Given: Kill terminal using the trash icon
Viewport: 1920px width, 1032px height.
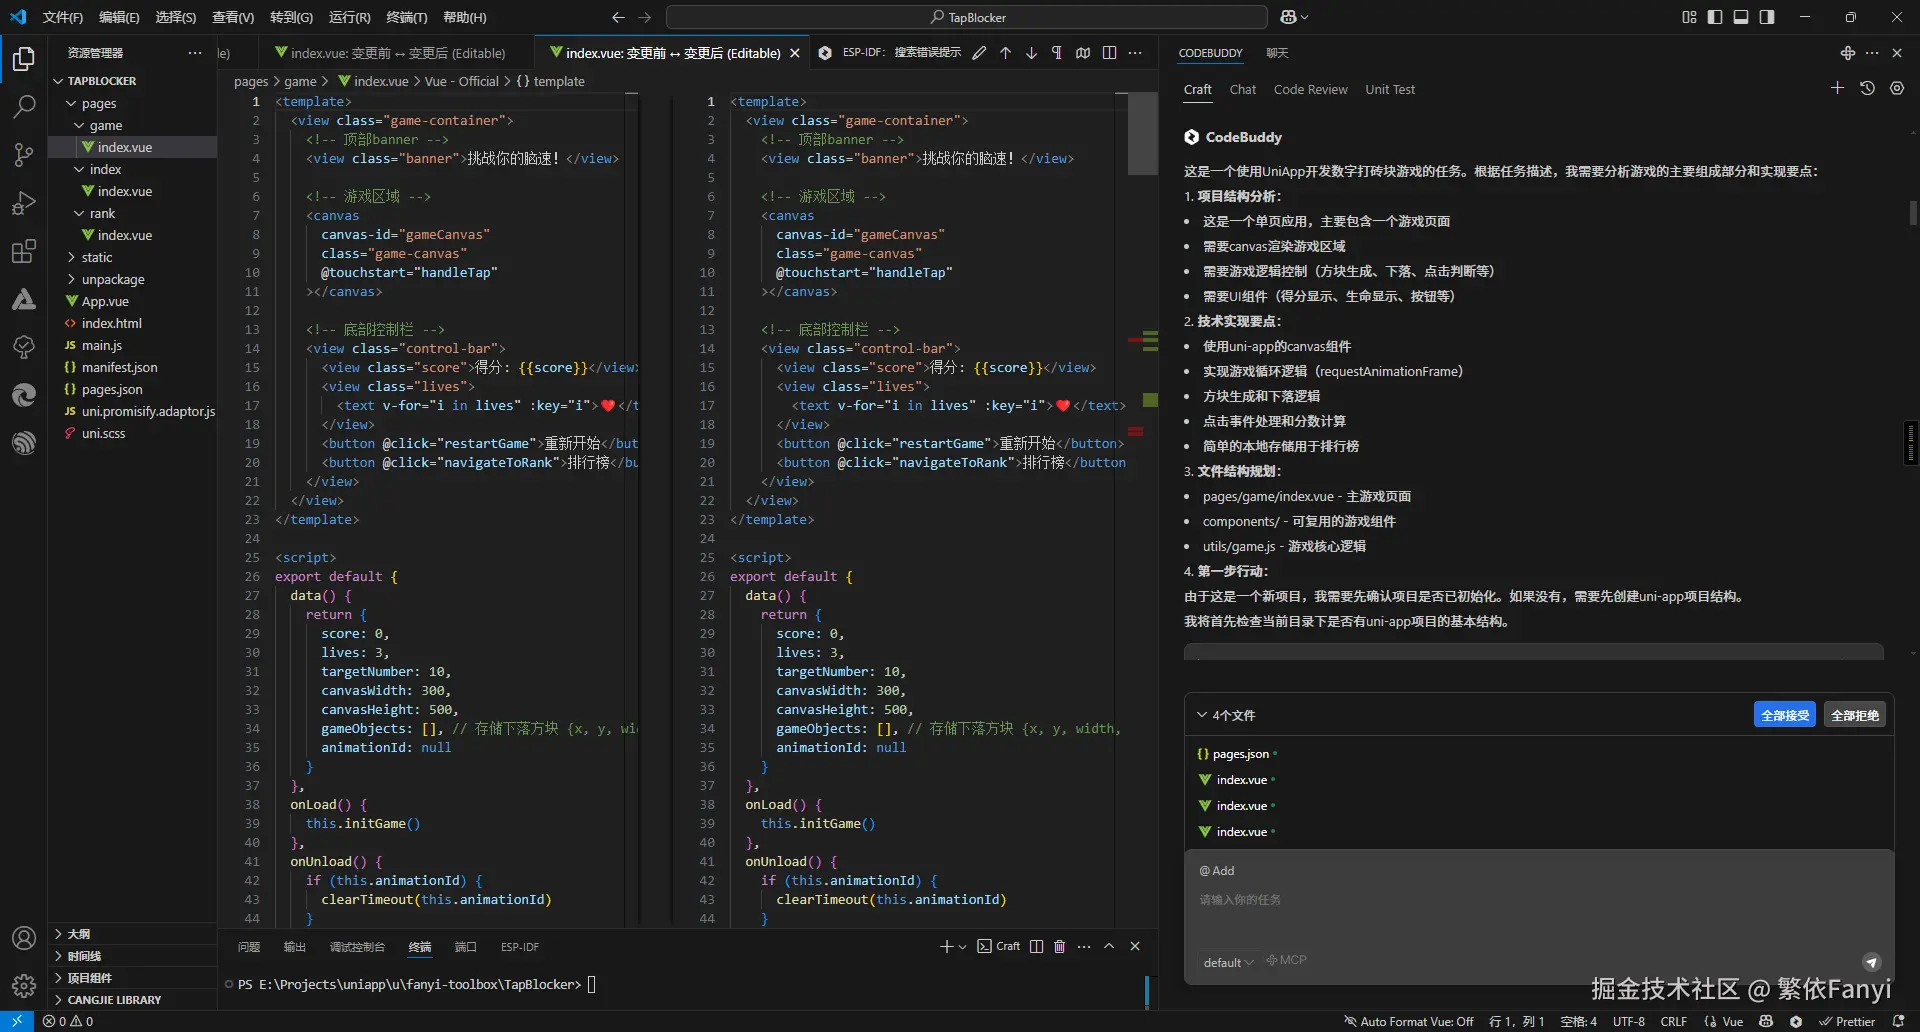Looking at the screenshot, I should coord(1060,946).
